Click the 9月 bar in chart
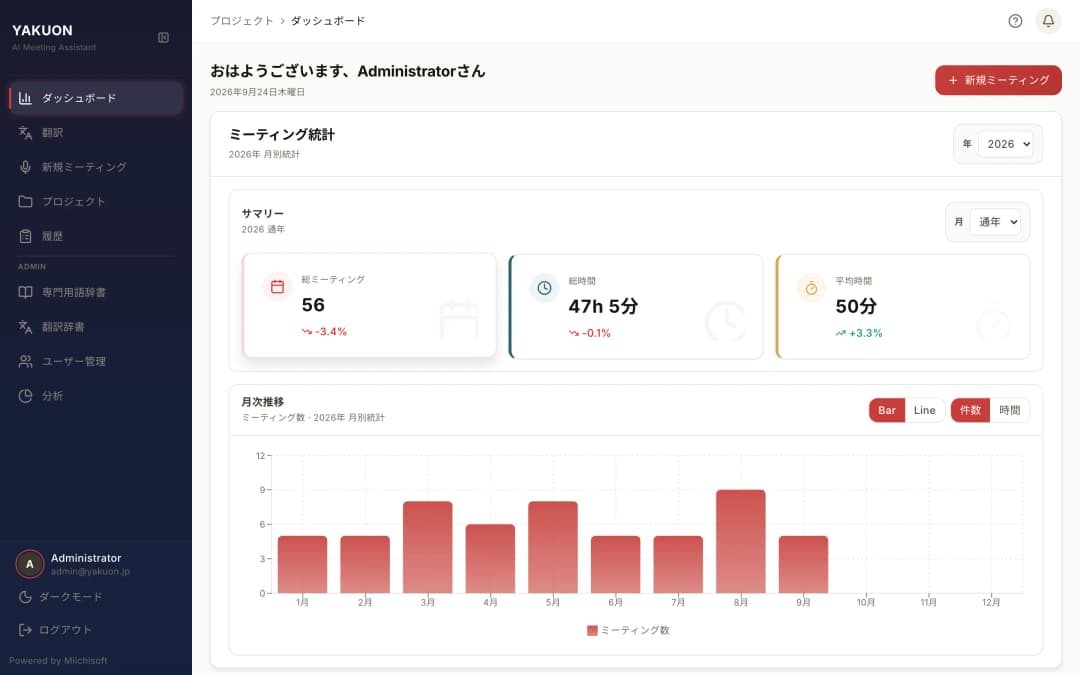The width and height of the screenshot is (1080, 675). click(803, 564)
